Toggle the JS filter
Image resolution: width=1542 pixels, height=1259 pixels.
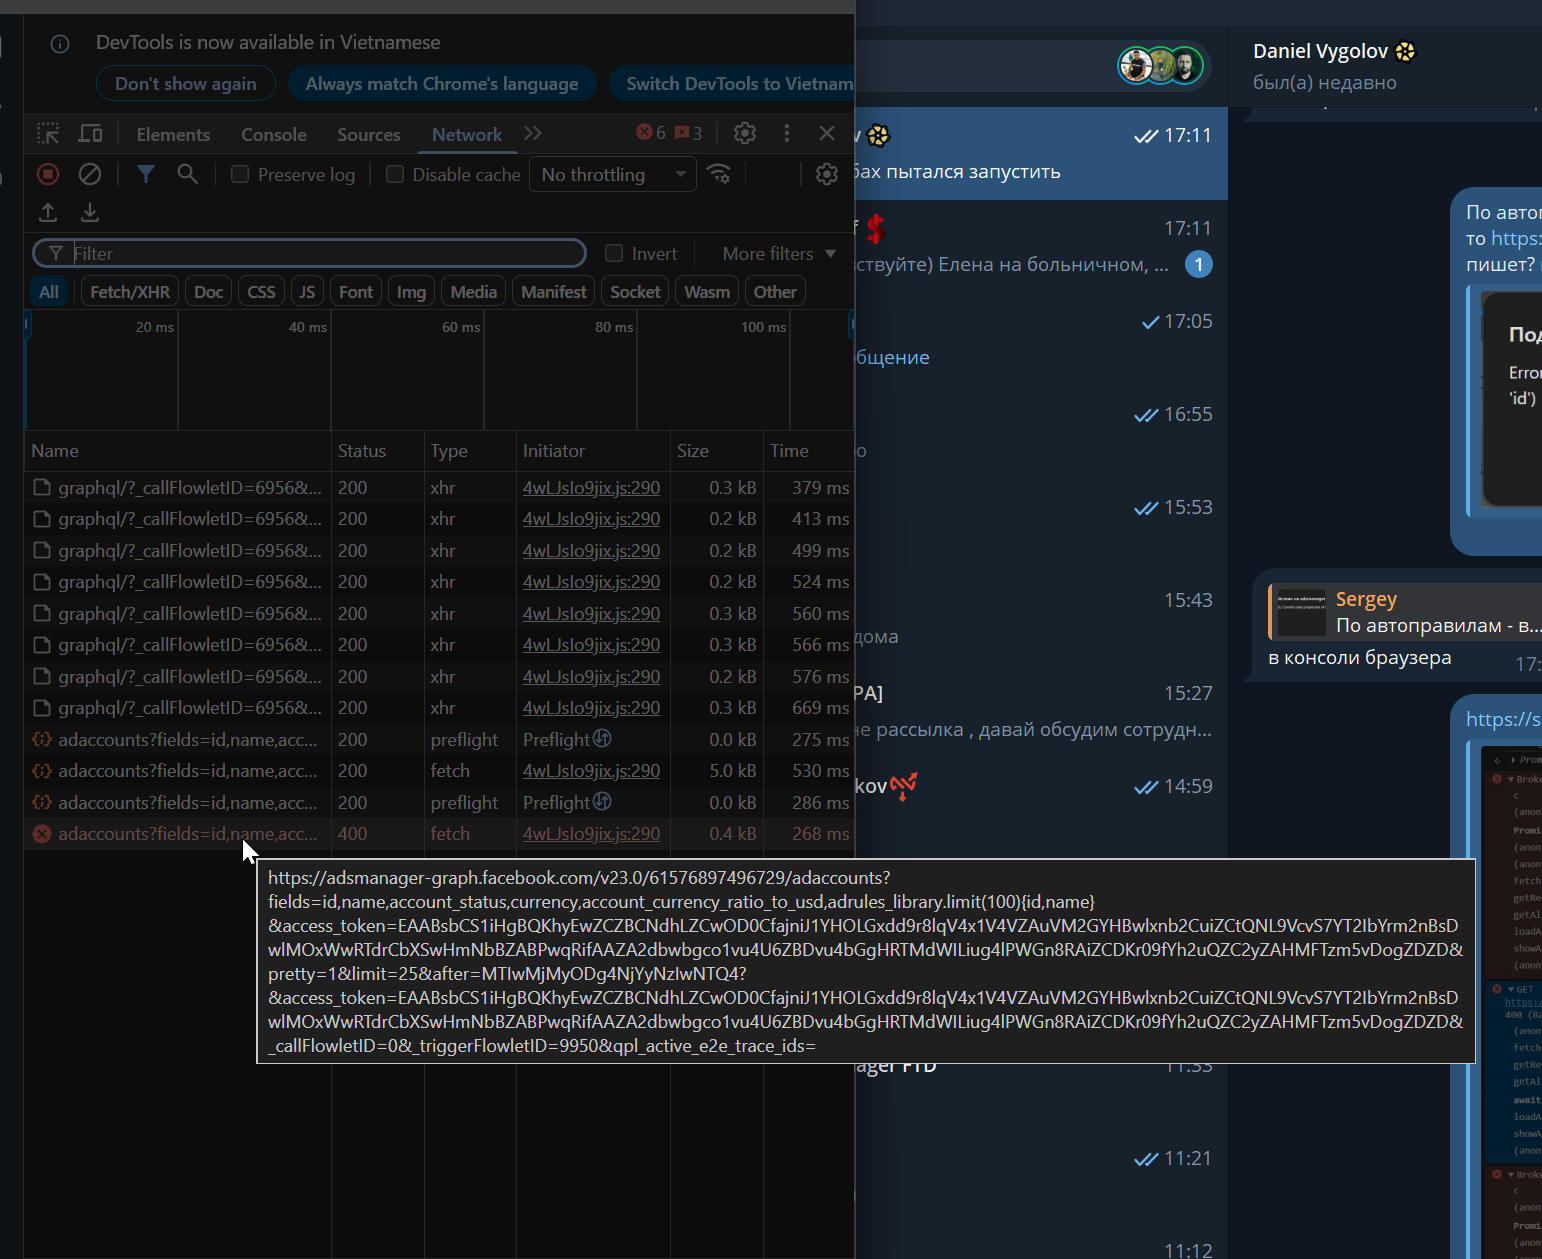tap(307, 292)
